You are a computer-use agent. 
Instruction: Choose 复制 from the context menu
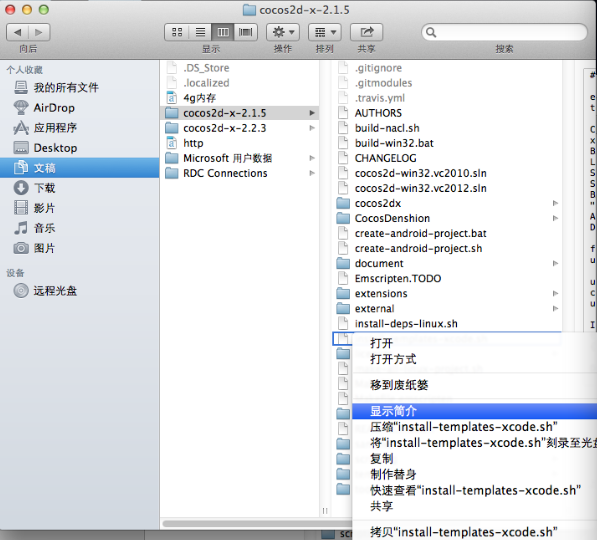[474, 459]
